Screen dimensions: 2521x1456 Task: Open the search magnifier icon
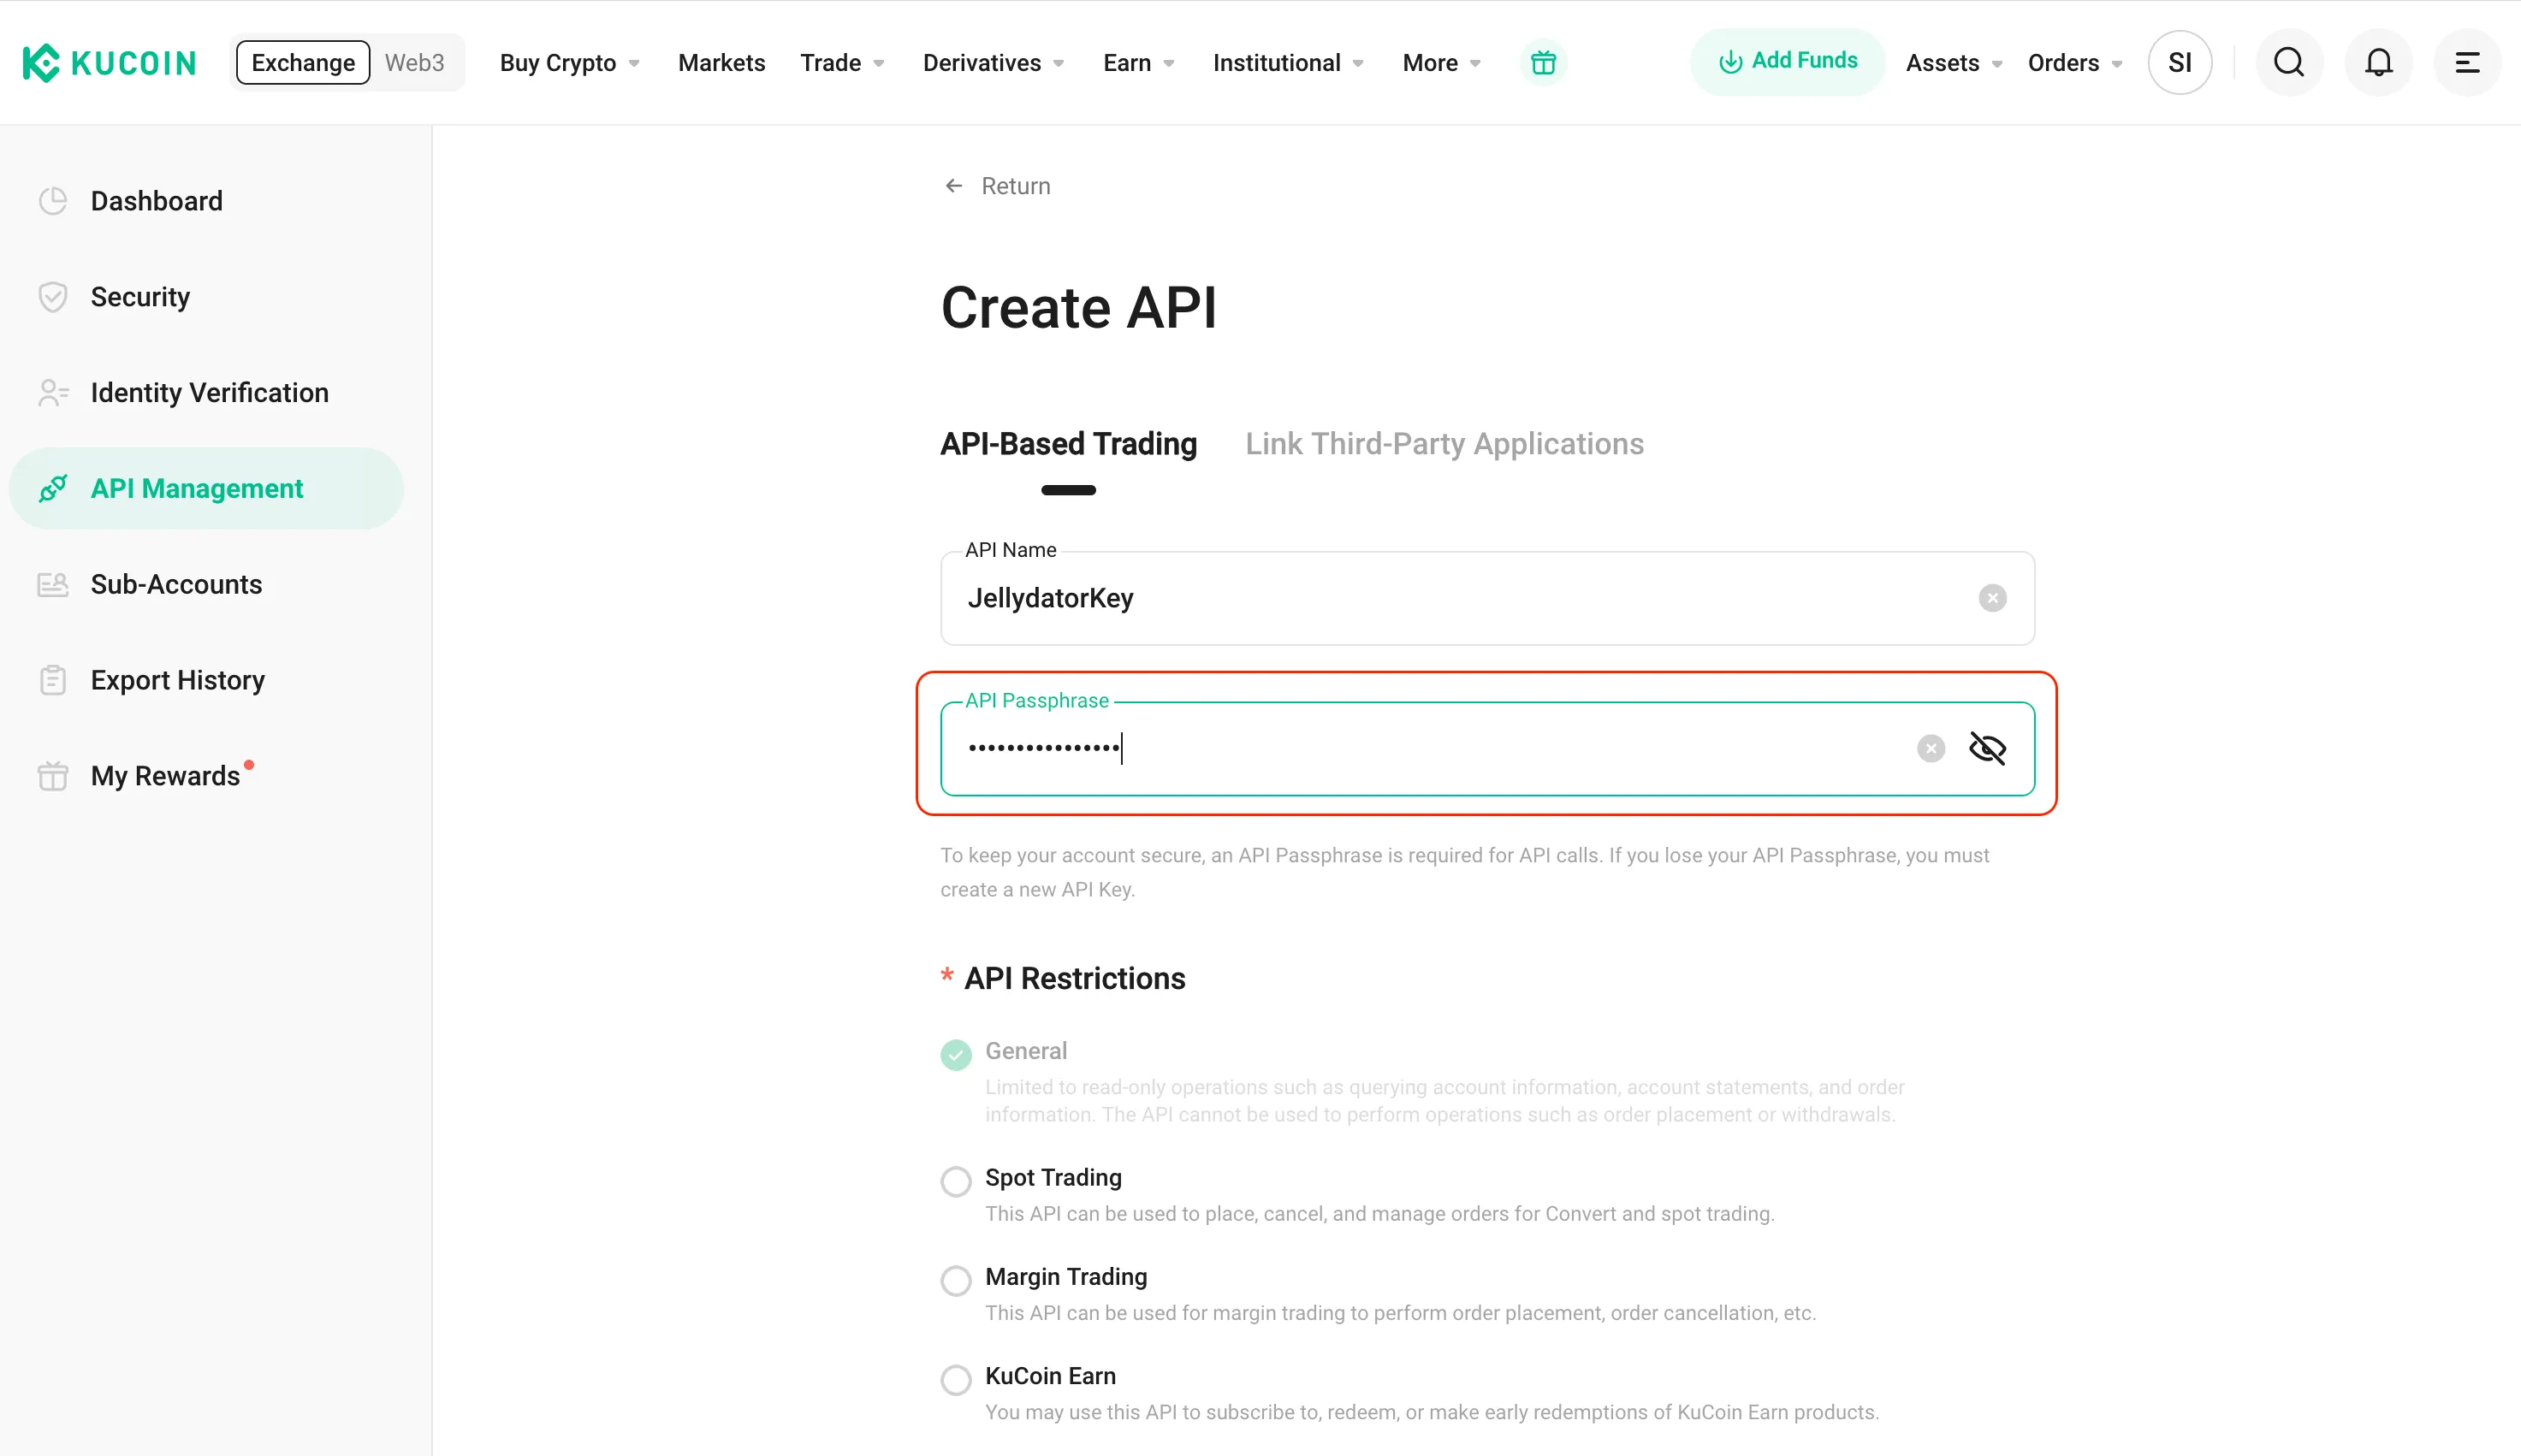2289,63
